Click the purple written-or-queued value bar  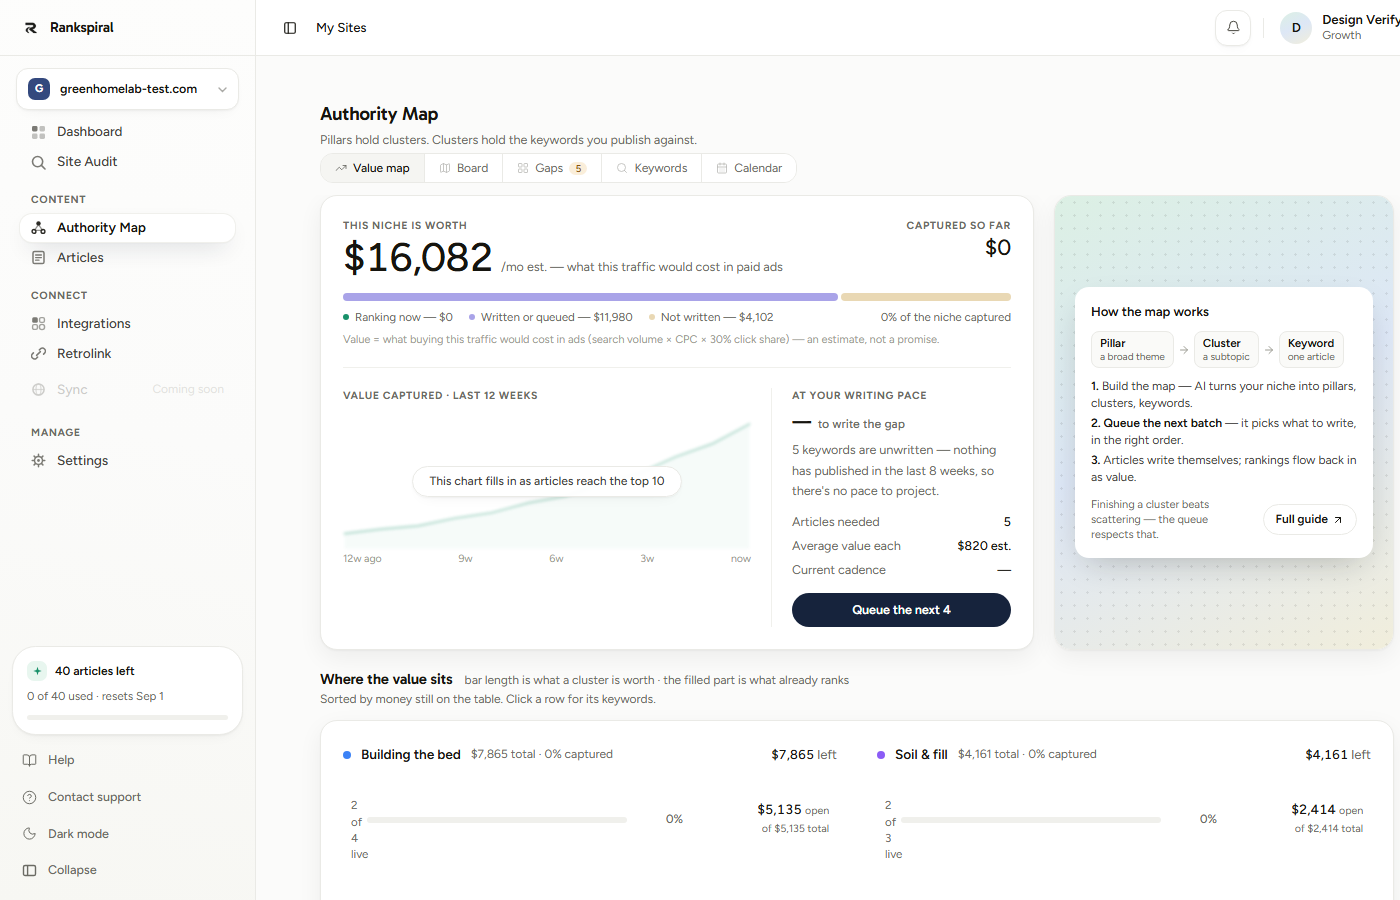click(590, 297)
